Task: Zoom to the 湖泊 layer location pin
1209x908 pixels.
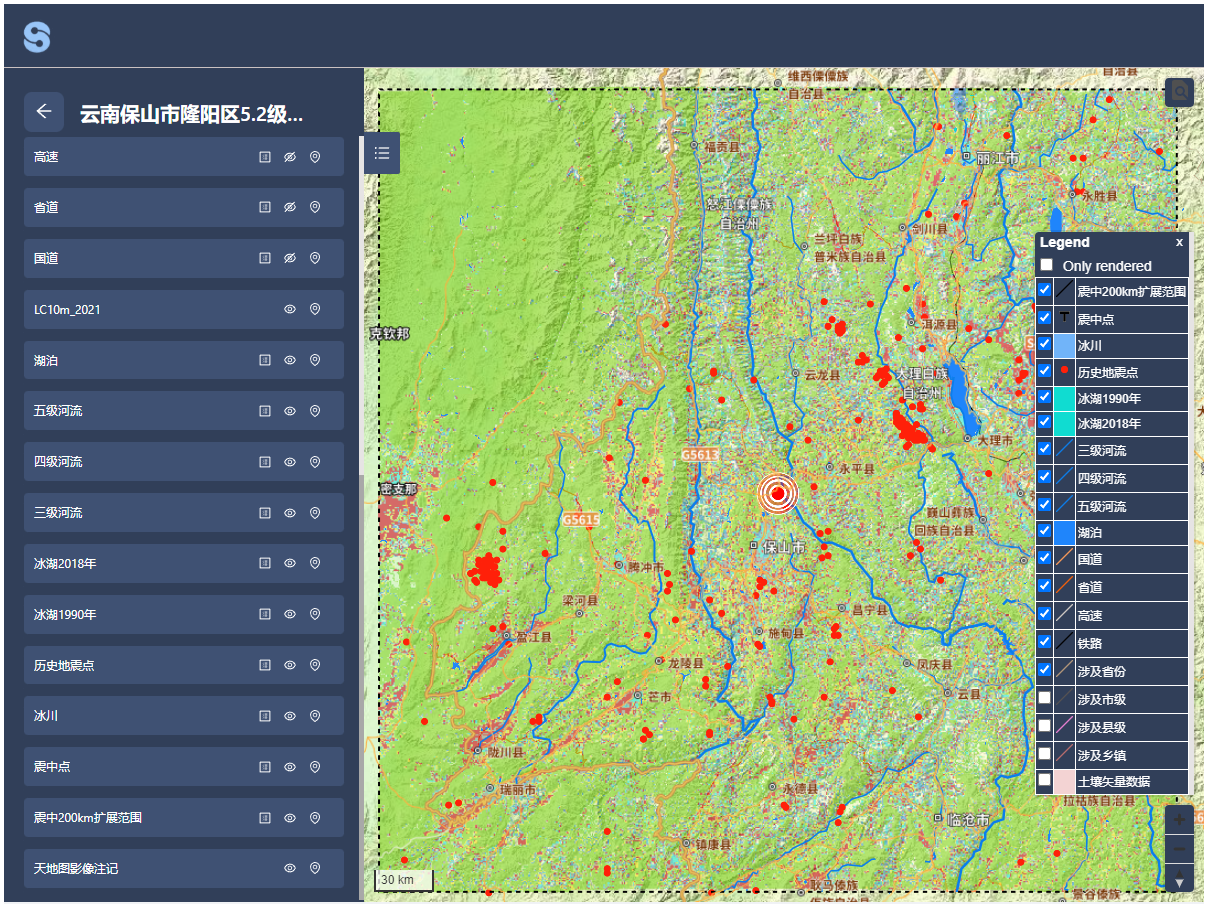Action: click(315, 360)
